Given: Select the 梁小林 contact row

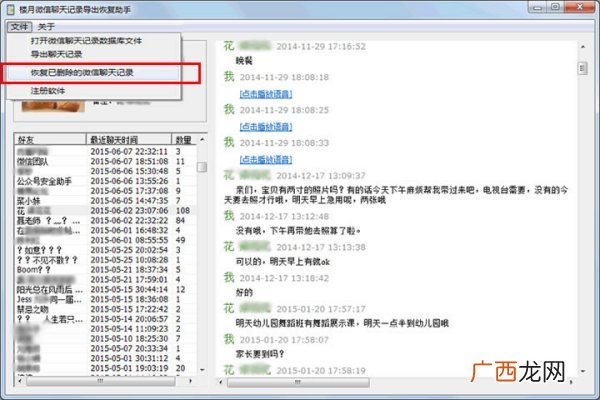Looking at the screenshot, I should [x=106, y=201].
